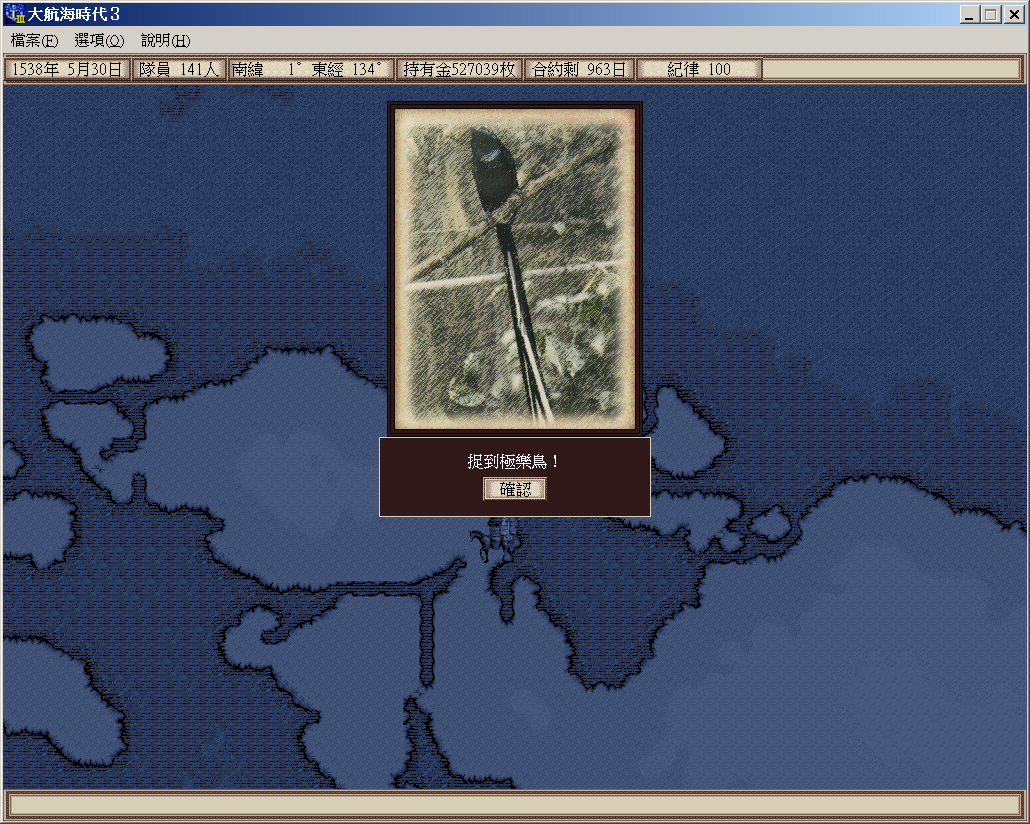Screen dimensions: 1030x824
Task: Open the 檔案(F) menu
Action: 34,41
